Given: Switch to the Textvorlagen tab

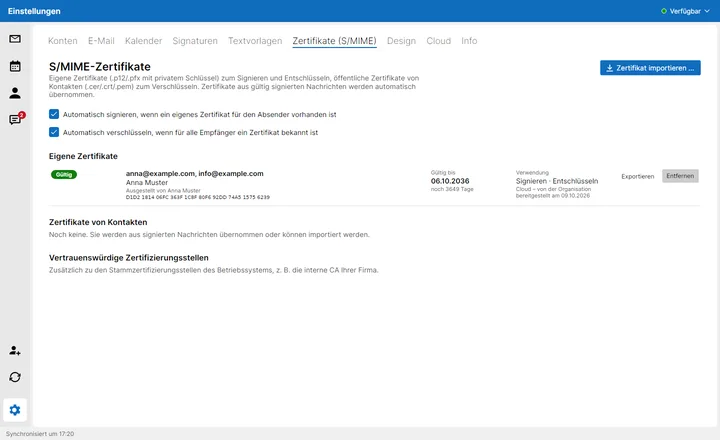Looking at the screenshot, I should coord(255,41).
